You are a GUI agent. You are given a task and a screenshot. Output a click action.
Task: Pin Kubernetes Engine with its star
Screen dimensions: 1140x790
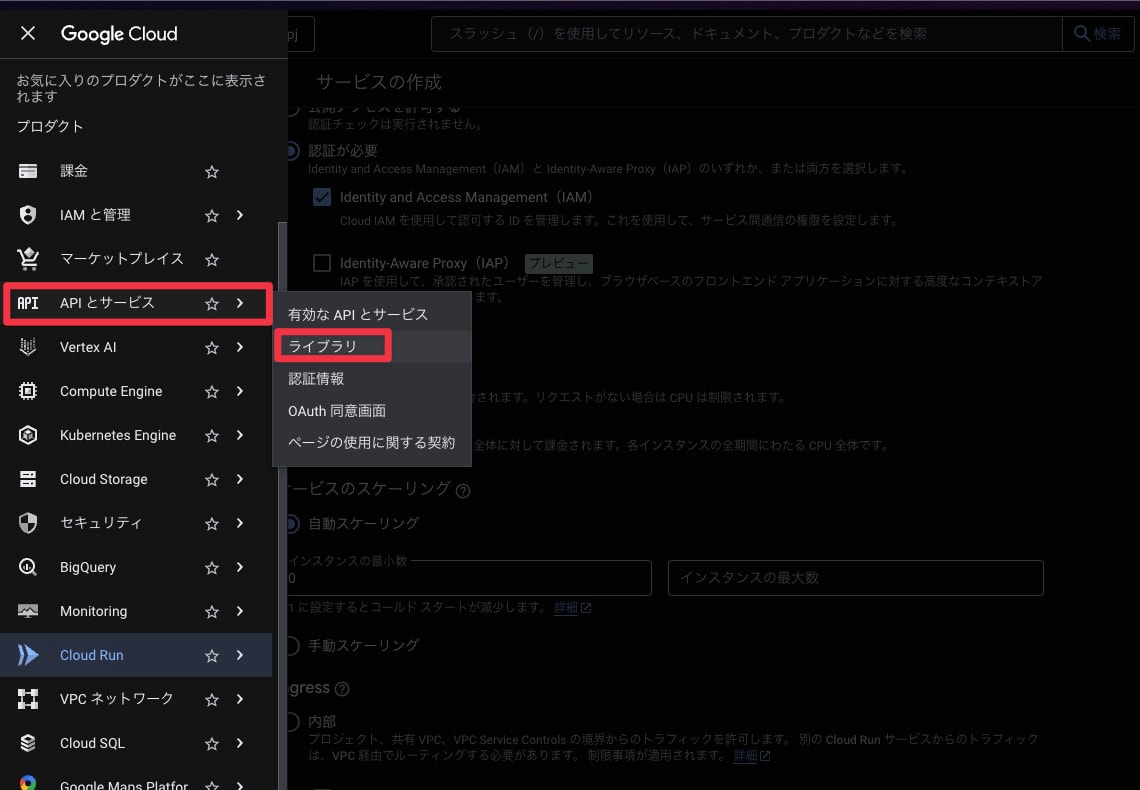point(212,436)
